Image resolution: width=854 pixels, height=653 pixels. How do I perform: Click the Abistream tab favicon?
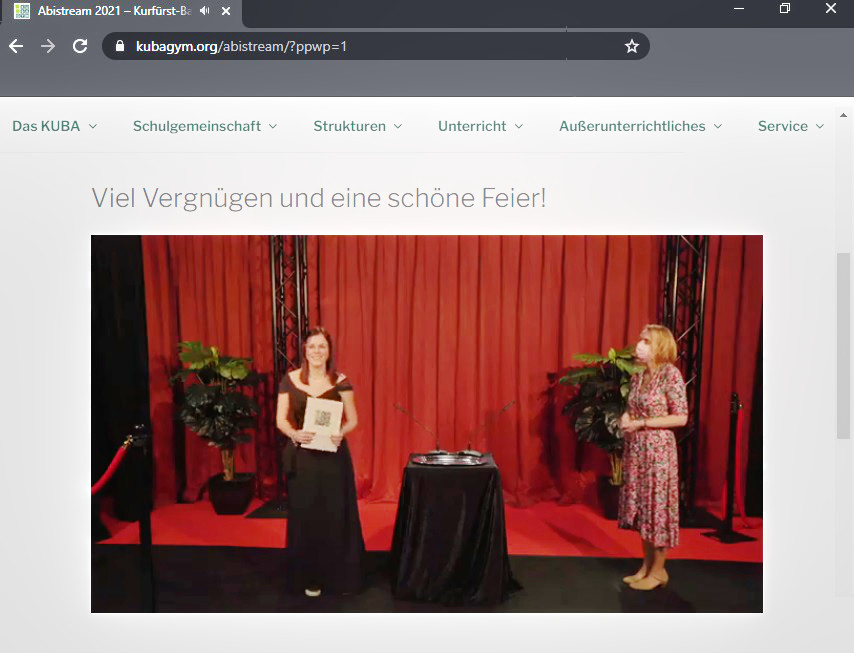click(22, 10)
